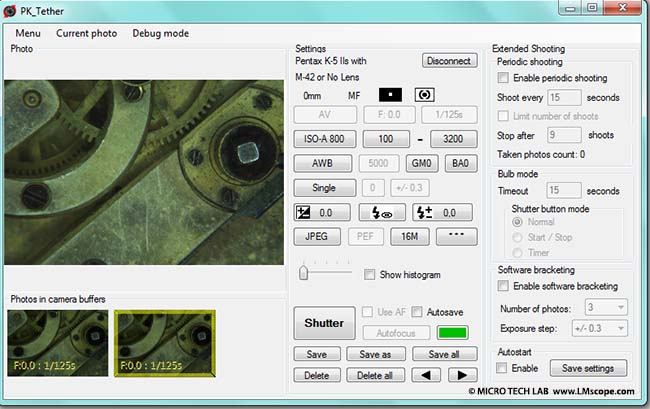Select the center-weighted metering mode icon

(x=424, y=95)
